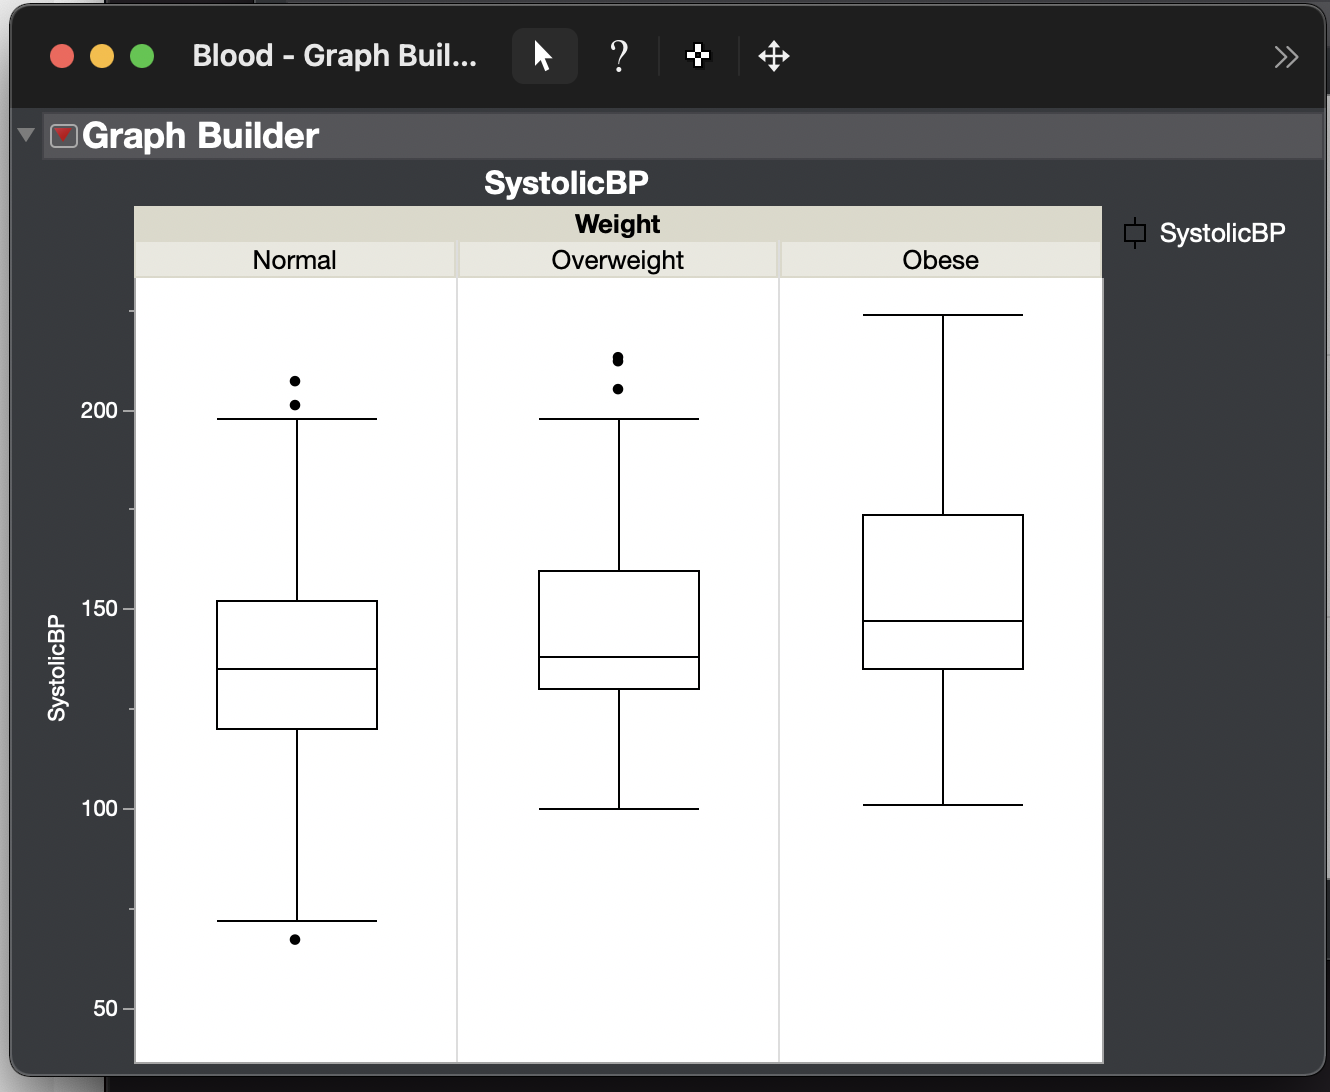
Task: Open the red triangle Graph Builder menu
Action: click(62, 135)
